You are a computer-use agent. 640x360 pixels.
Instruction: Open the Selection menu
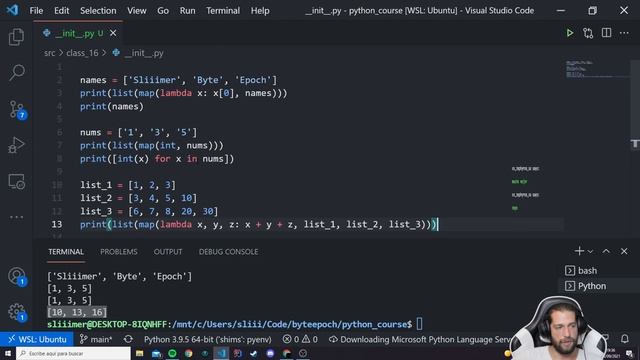98,11
